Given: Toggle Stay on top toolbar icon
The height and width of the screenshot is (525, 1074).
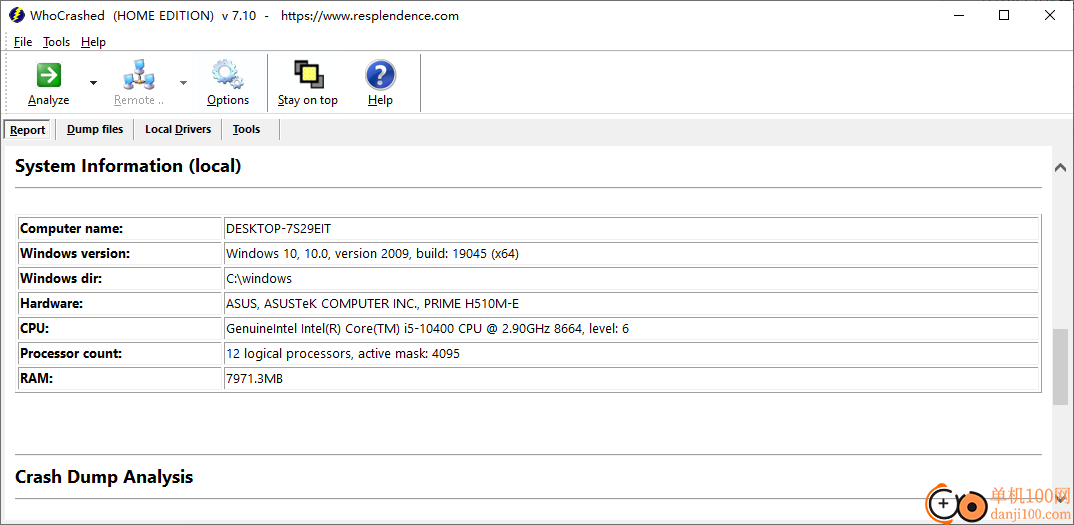Looking at the screenshot, I should point(308,75).
